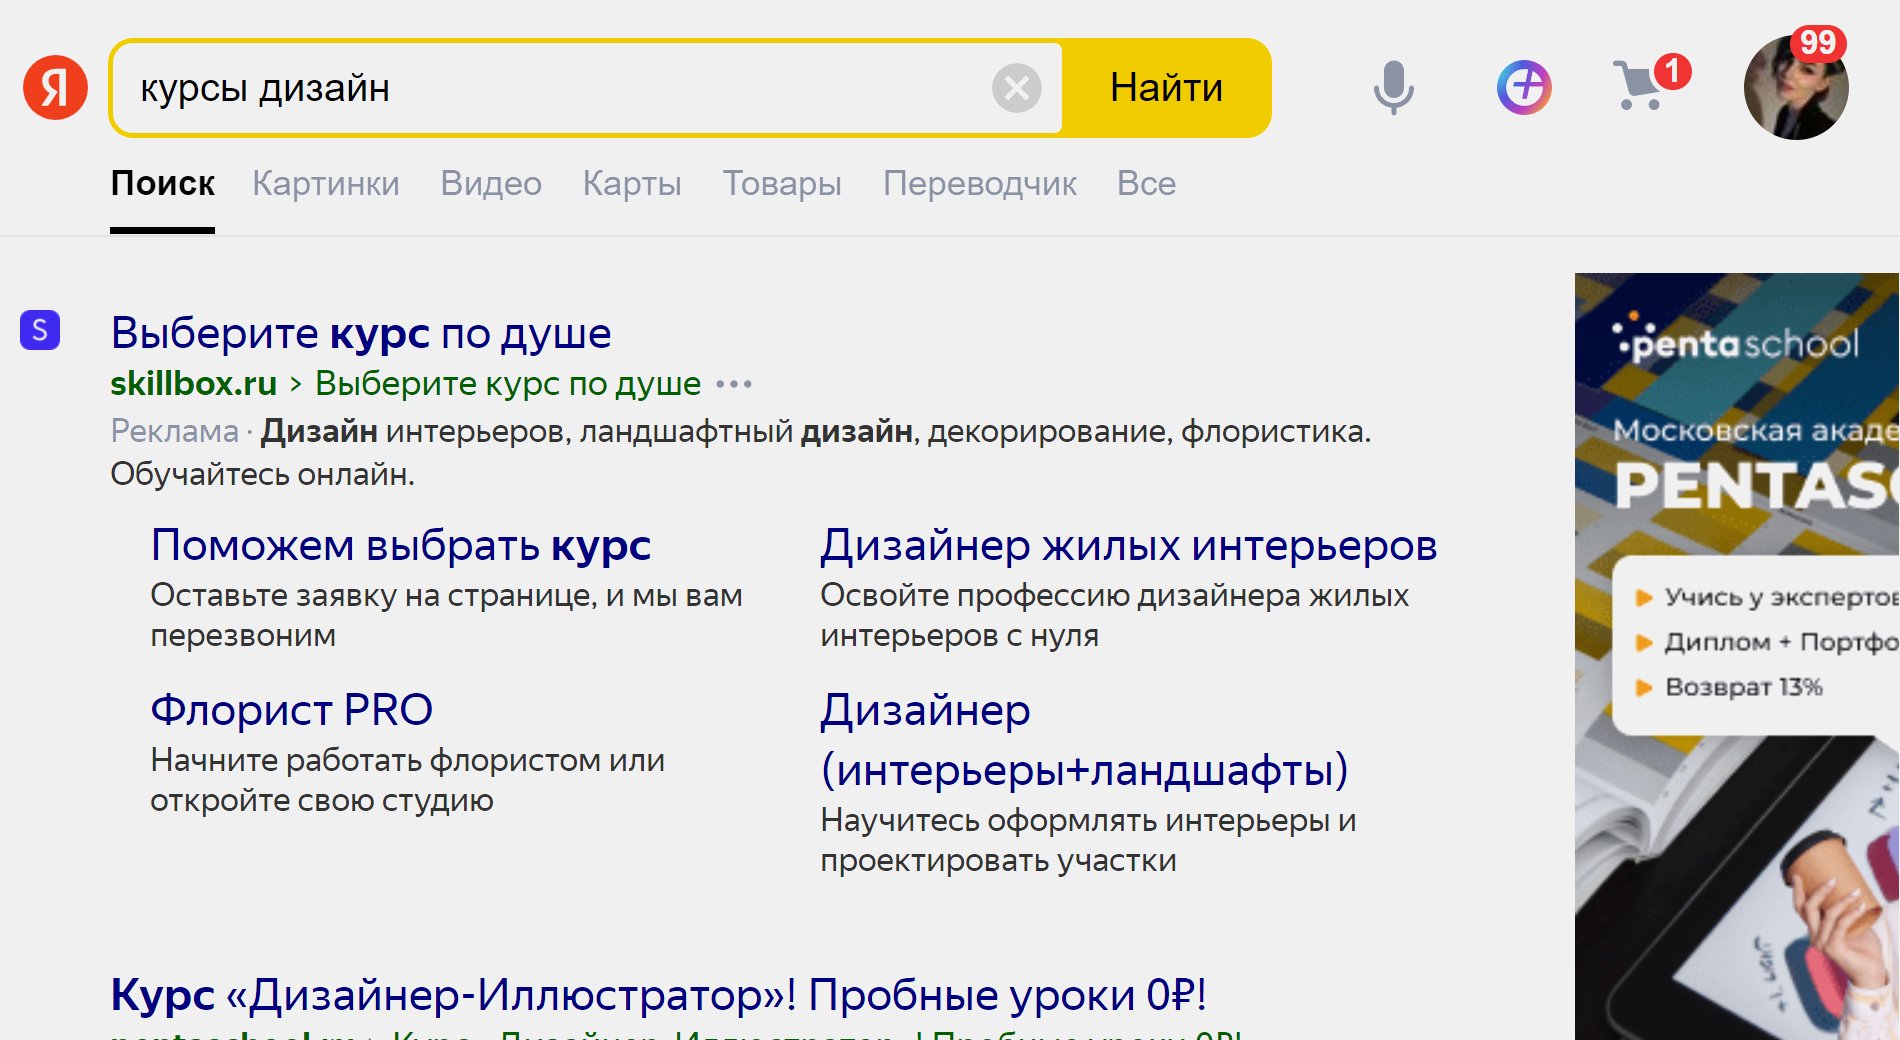Viewport: 1900px width, 1040px height.
Task: Expand the three-dot menu beside skillbox.ru
Action: [734, 384]
